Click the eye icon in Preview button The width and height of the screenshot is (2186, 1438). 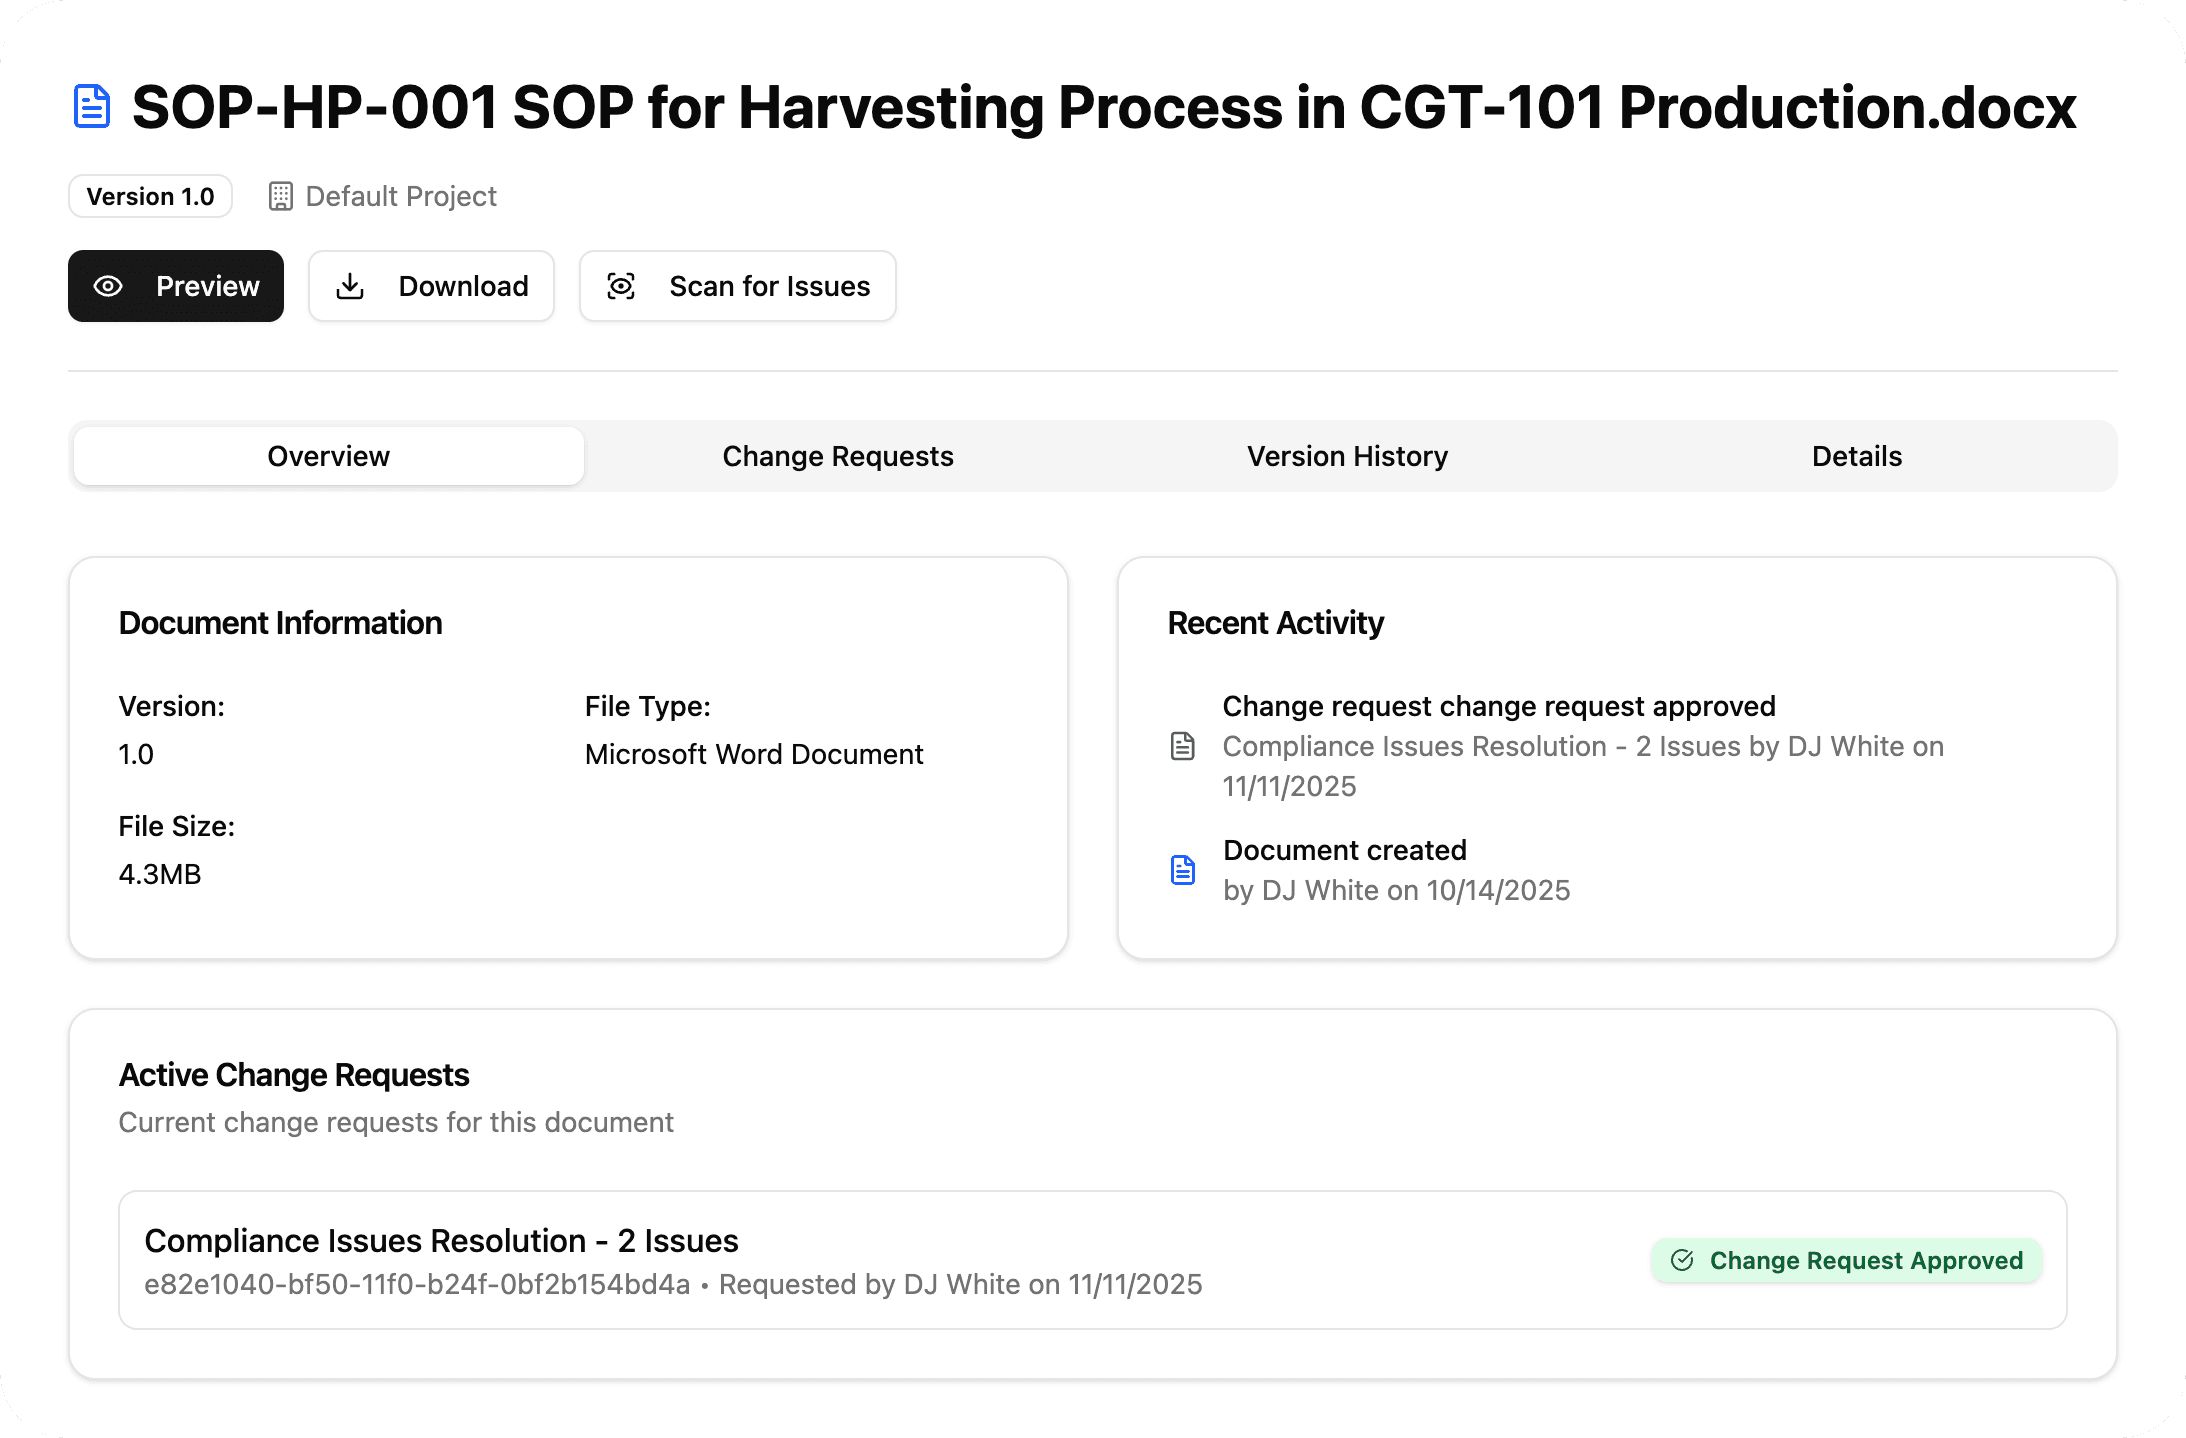click(108, 286)
